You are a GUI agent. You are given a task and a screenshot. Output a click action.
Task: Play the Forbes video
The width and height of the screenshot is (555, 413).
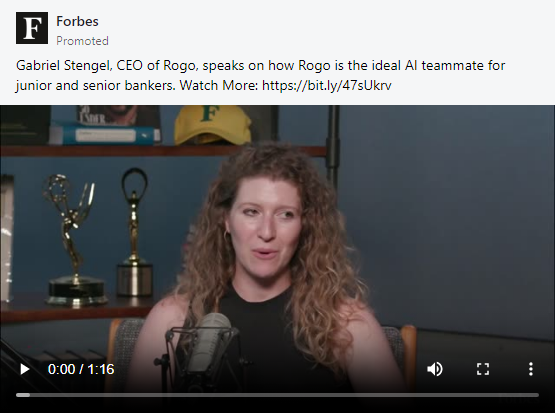[24, 369]
